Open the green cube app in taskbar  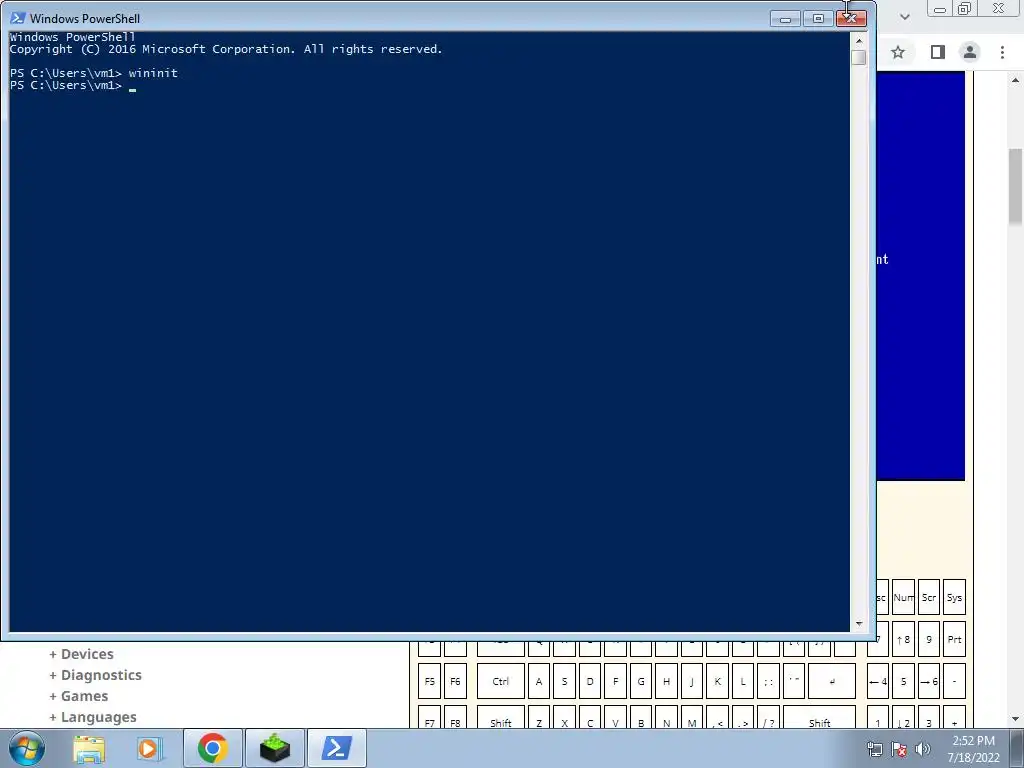click(275, 748)
